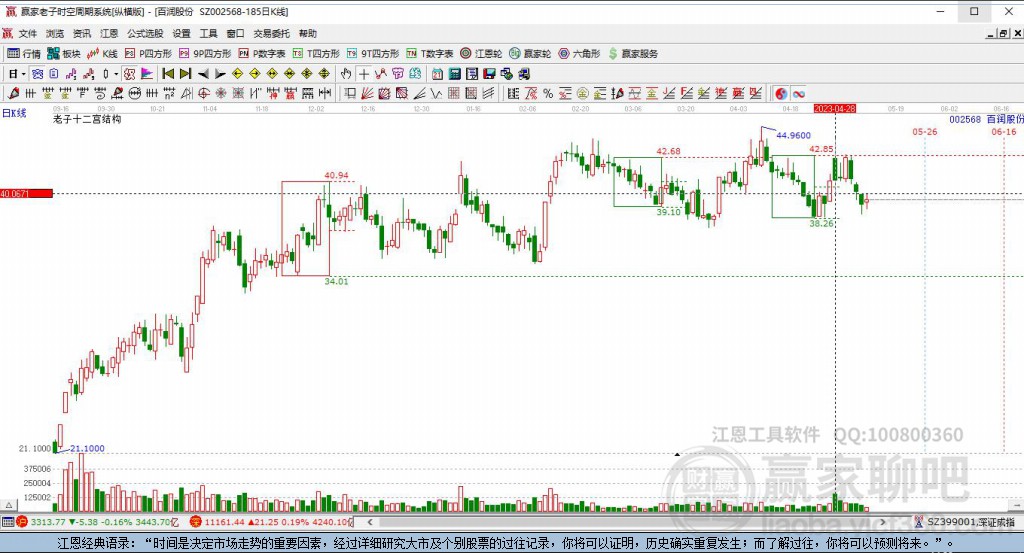Viewport: 1024px width, 553px height.
Task: Click the 老子十二宫结构 indicator title
Action: pos(87,119)
